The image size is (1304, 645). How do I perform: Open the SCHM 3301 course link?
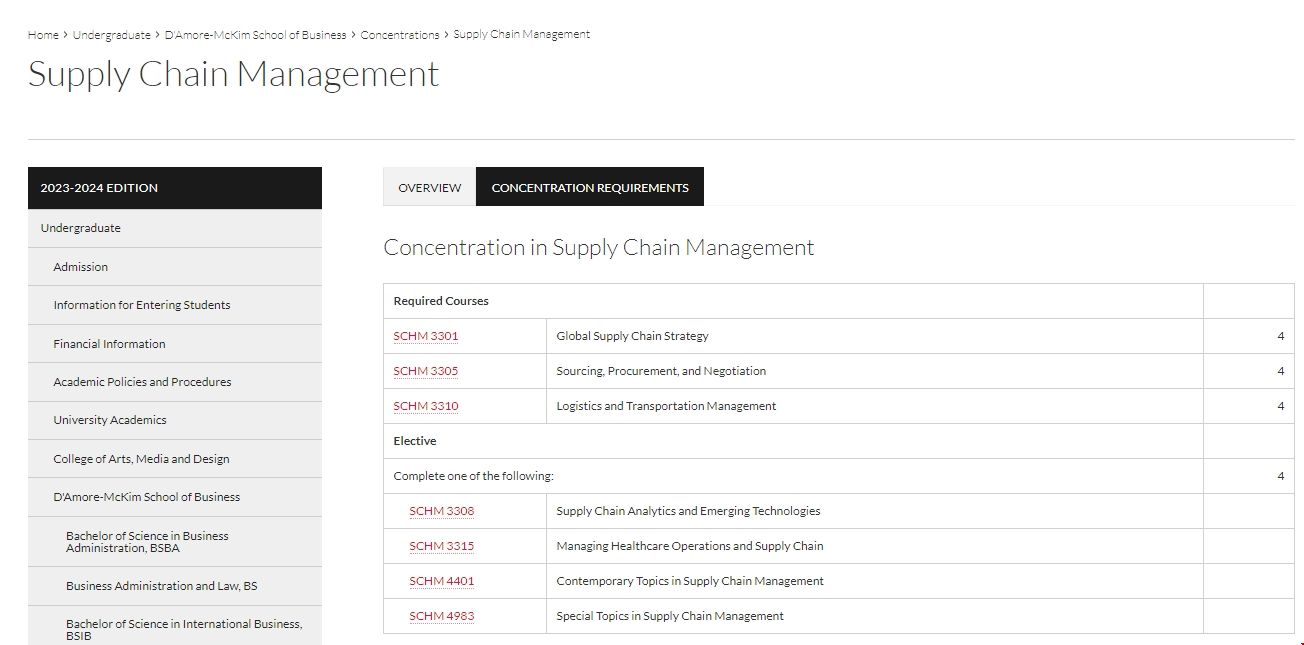click(x=425, y=336)
